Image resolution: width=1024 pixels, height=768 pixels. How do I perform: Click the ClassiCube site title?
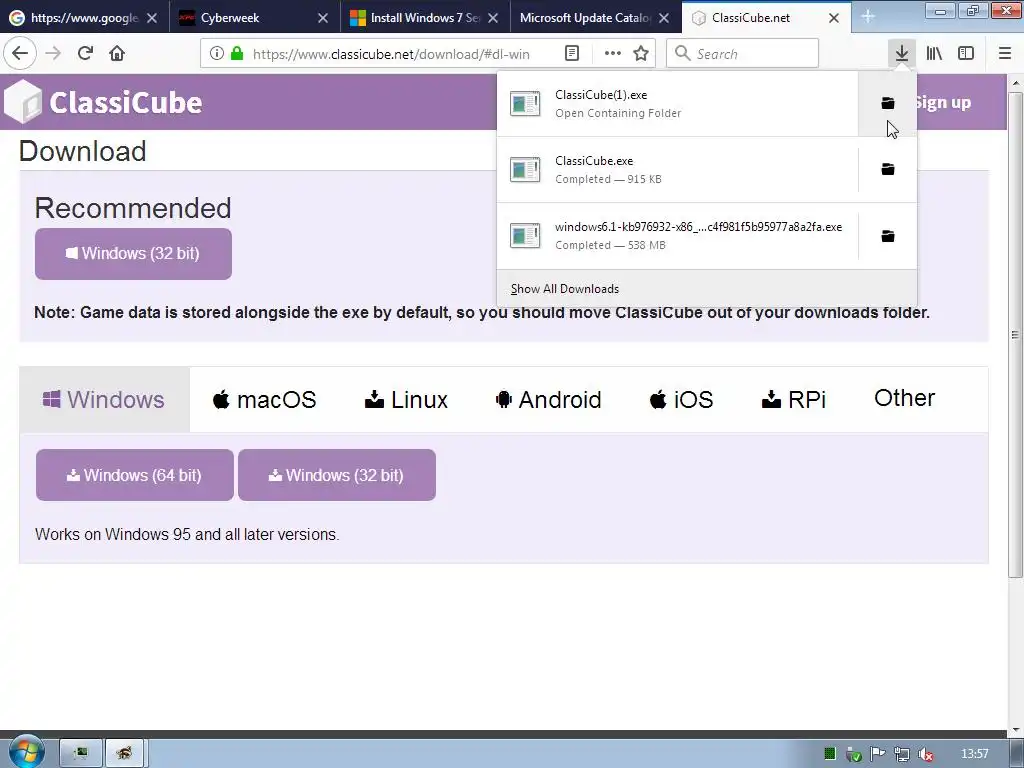pyautogui.click(x=125, y=103)
